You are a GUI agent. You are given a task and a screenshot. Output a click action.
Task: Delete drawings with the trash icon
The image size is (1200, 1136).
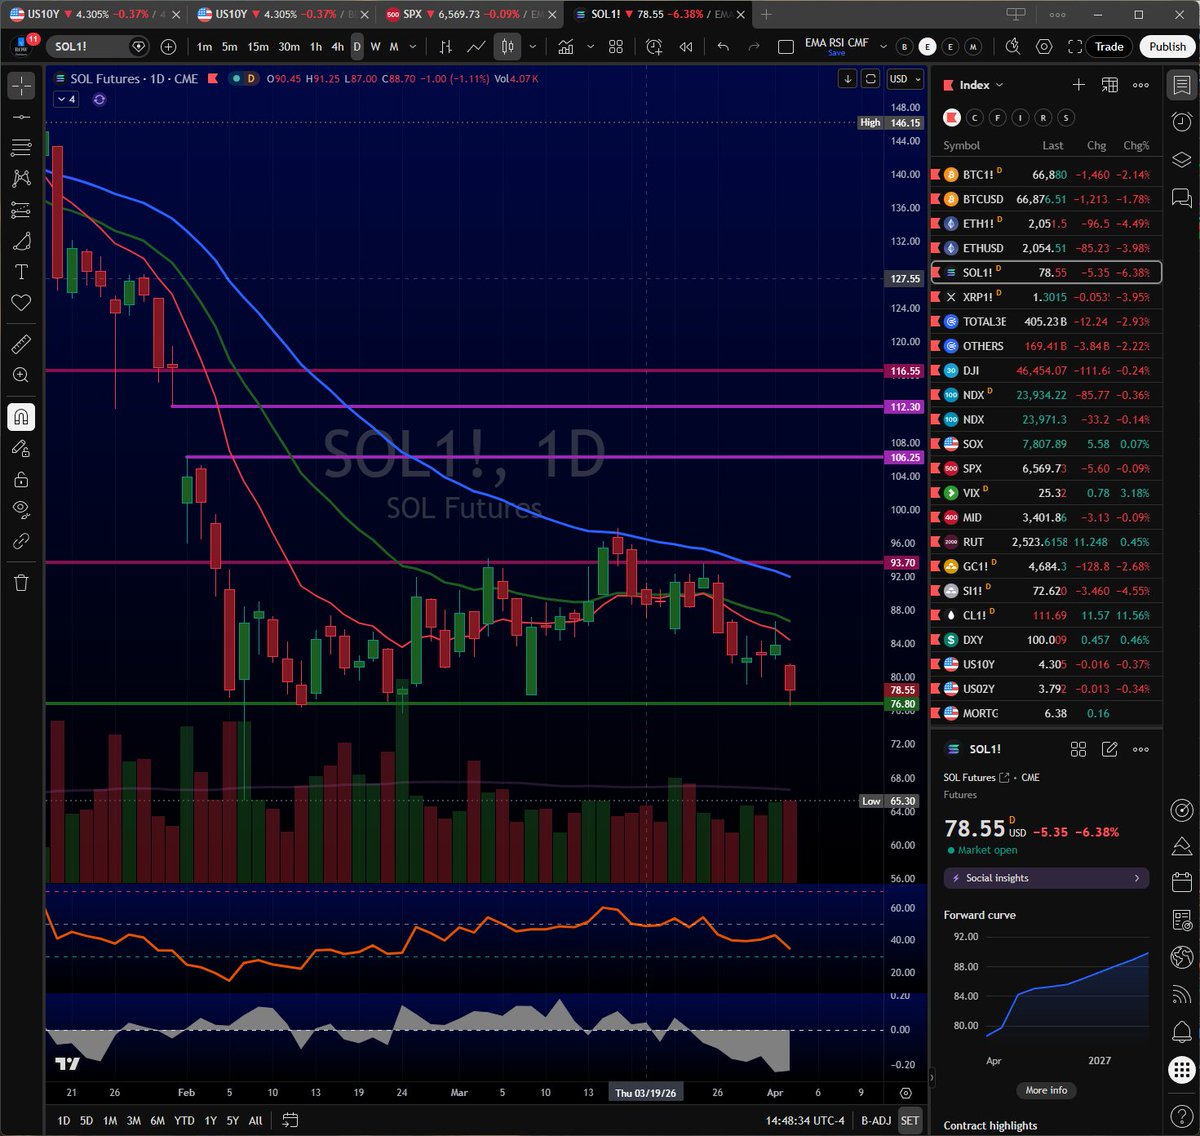21,582
